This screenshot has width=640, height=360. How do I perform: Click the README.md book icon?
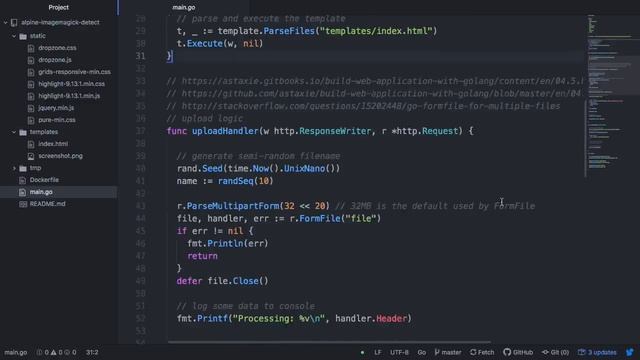click(x=22, y=204)
